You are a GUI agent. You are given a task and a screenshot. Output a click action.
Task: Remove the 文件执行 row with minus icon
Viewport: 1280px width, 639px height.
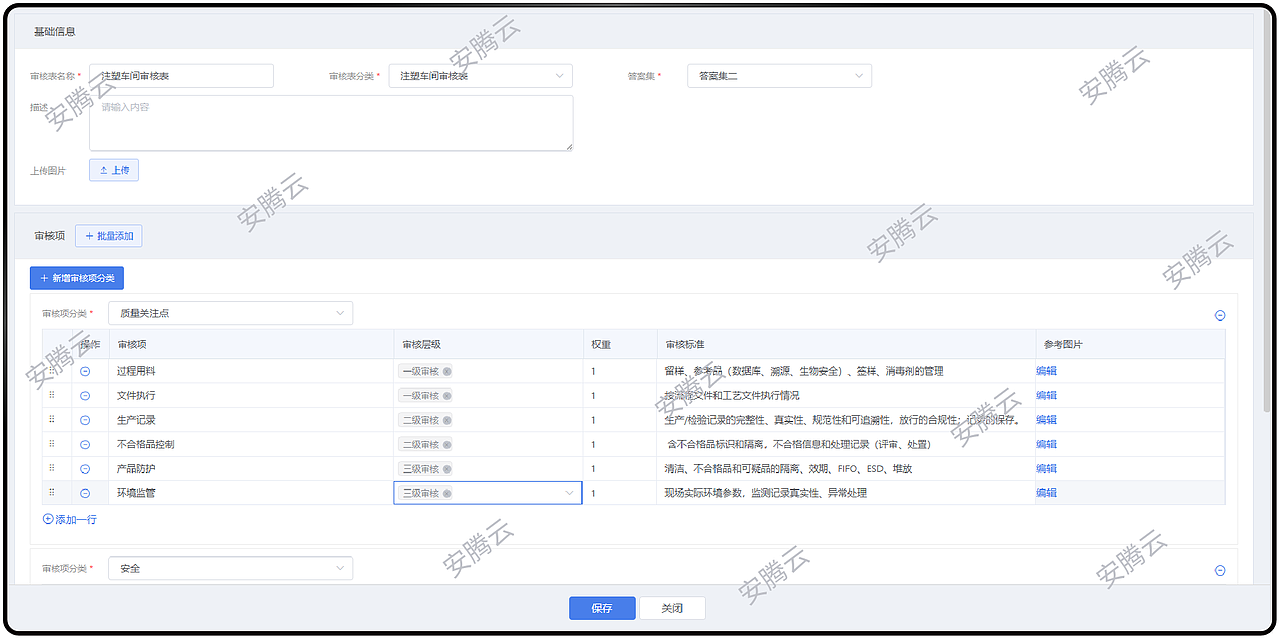[x=85, y=396]
